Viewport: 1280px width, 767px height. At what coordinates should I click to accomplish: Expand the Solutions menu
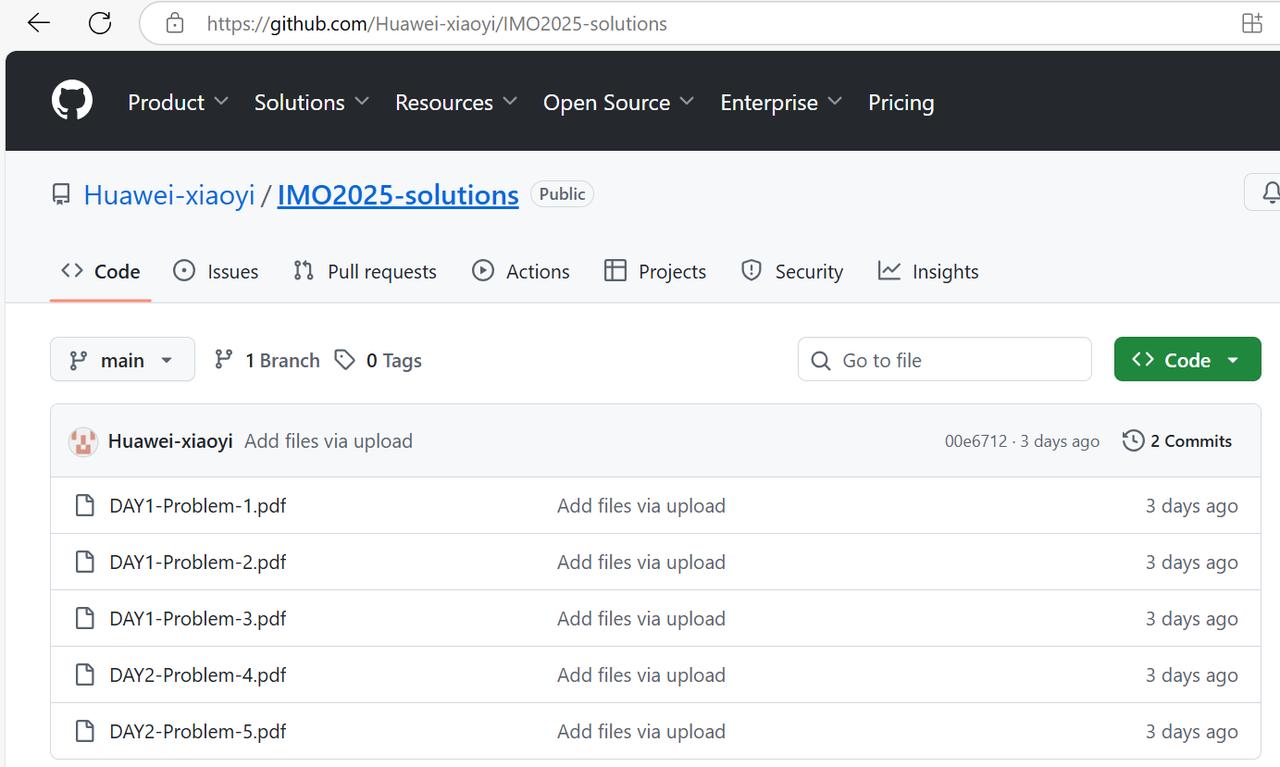pyautogui.click(x=312, y=102)
